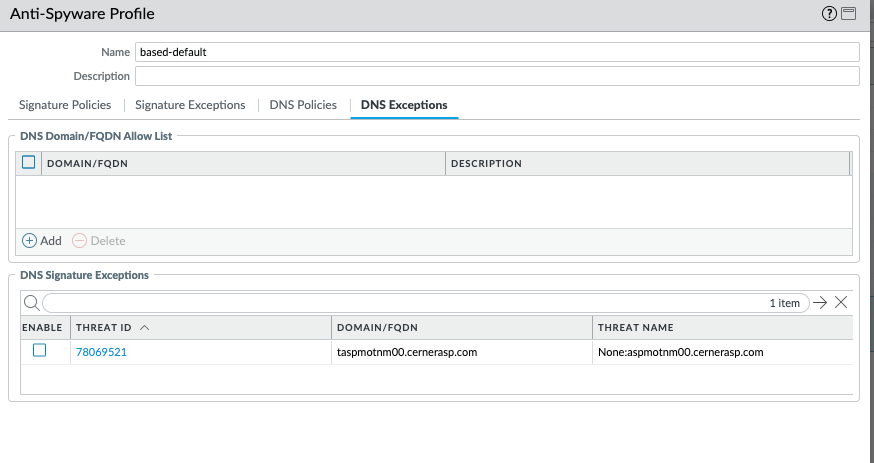Sort by the Threat ID column header
This screenshot has width=874, height=463.
click(105, 327)
